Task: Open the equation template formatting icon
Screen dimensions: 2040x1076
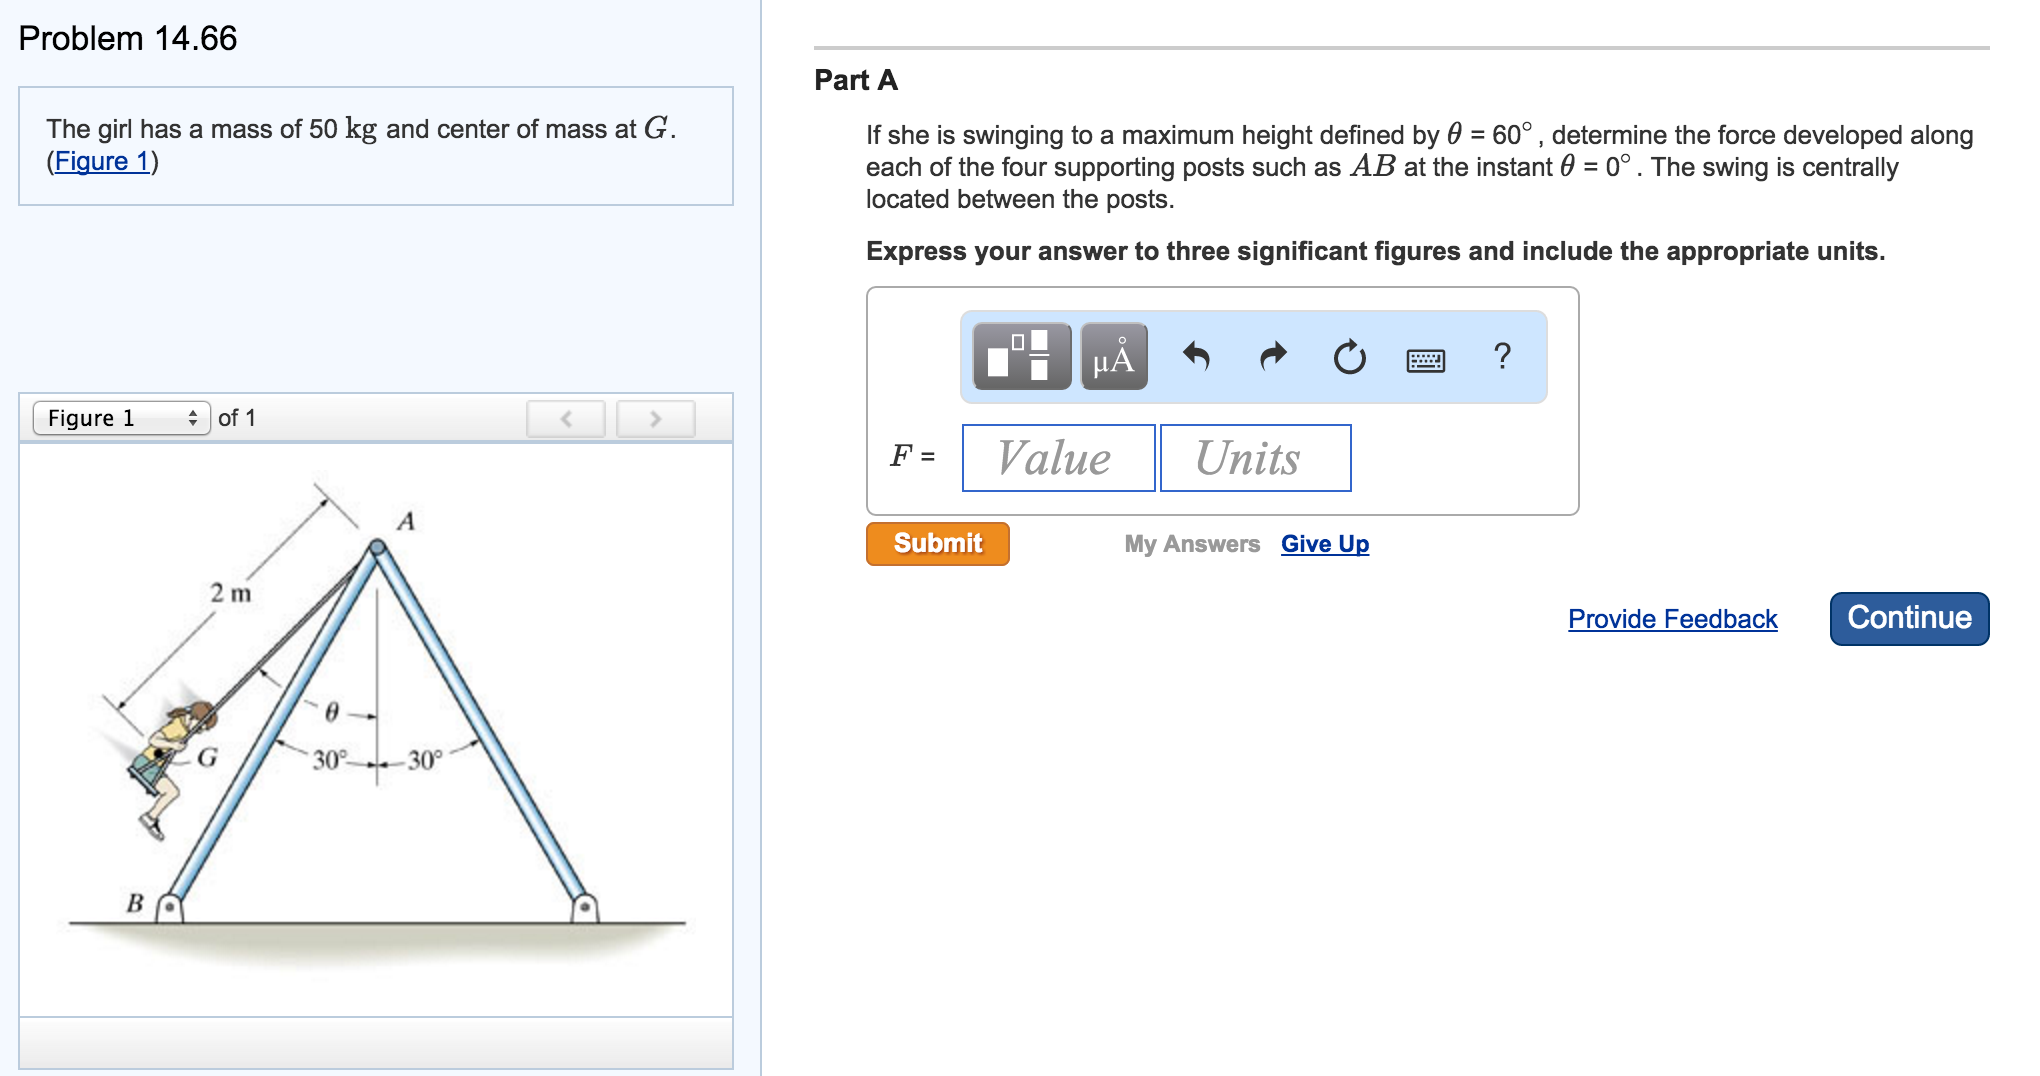Action: 1020,357
